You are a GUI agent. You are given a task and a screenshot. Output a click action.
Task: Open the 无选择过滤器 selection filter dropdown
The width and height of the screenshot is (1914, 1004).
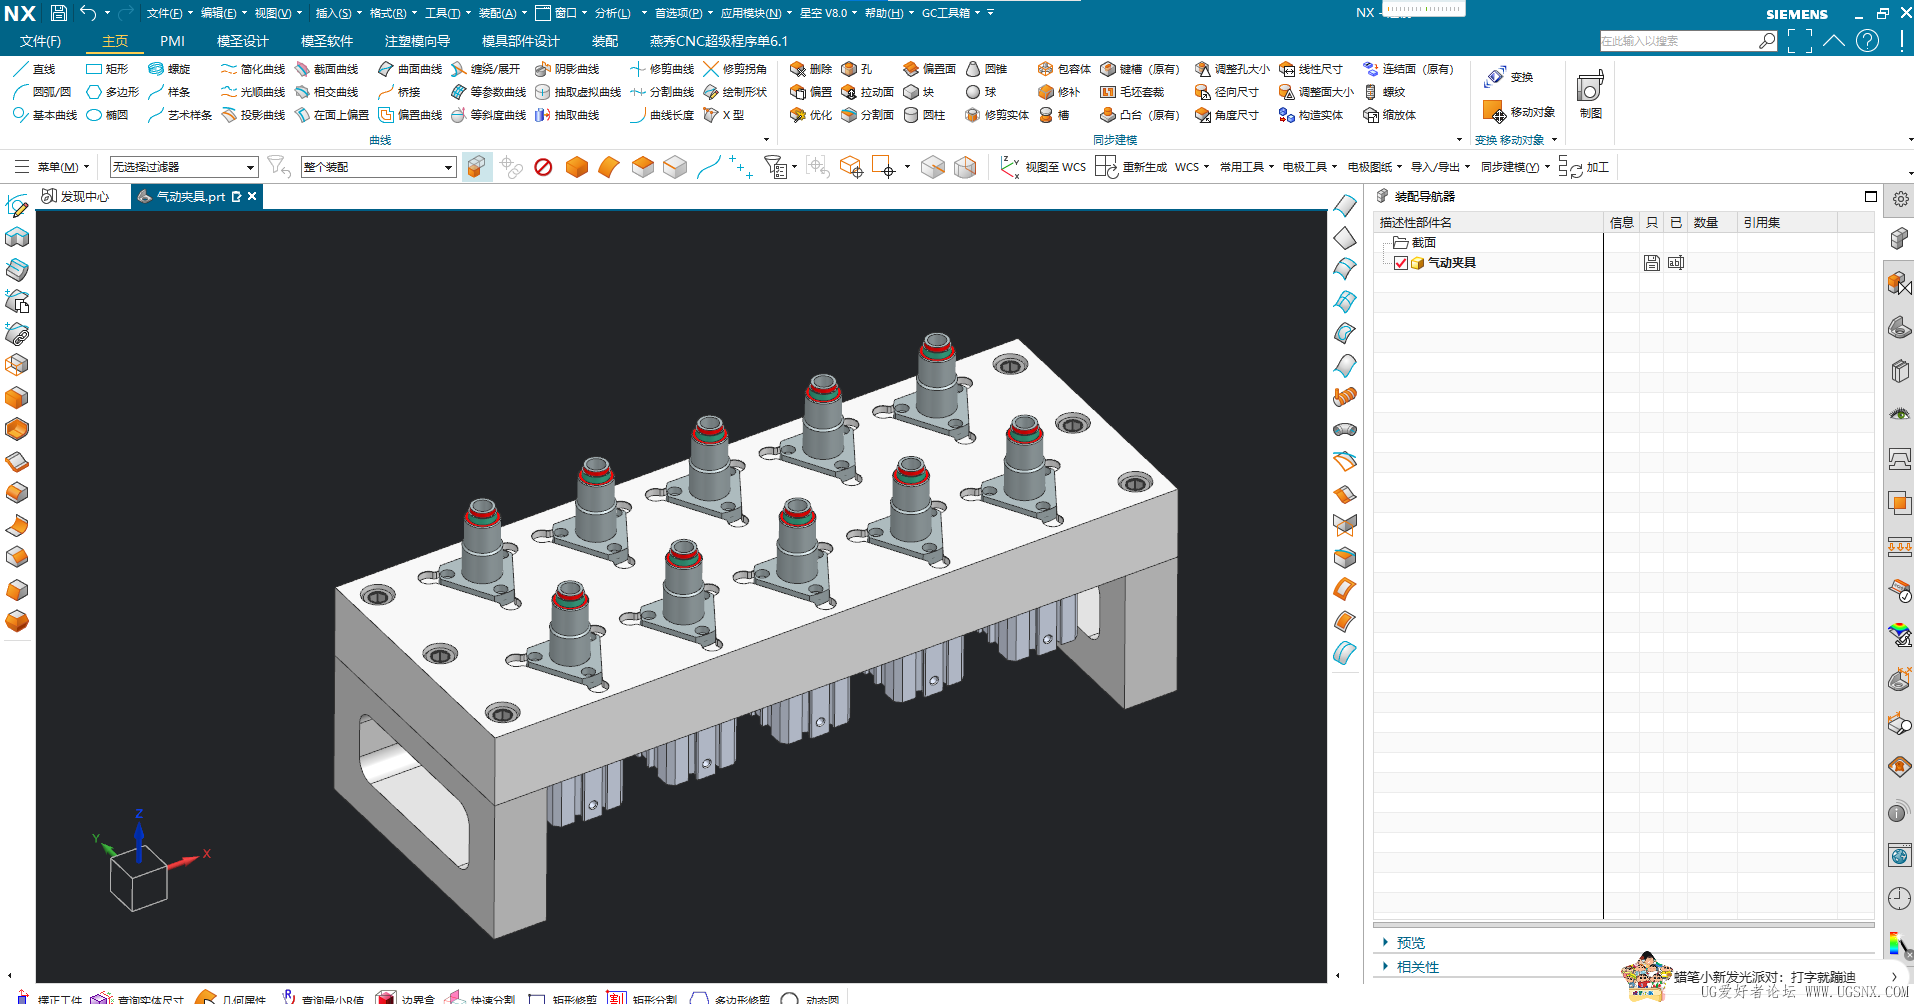click(184, 167)
